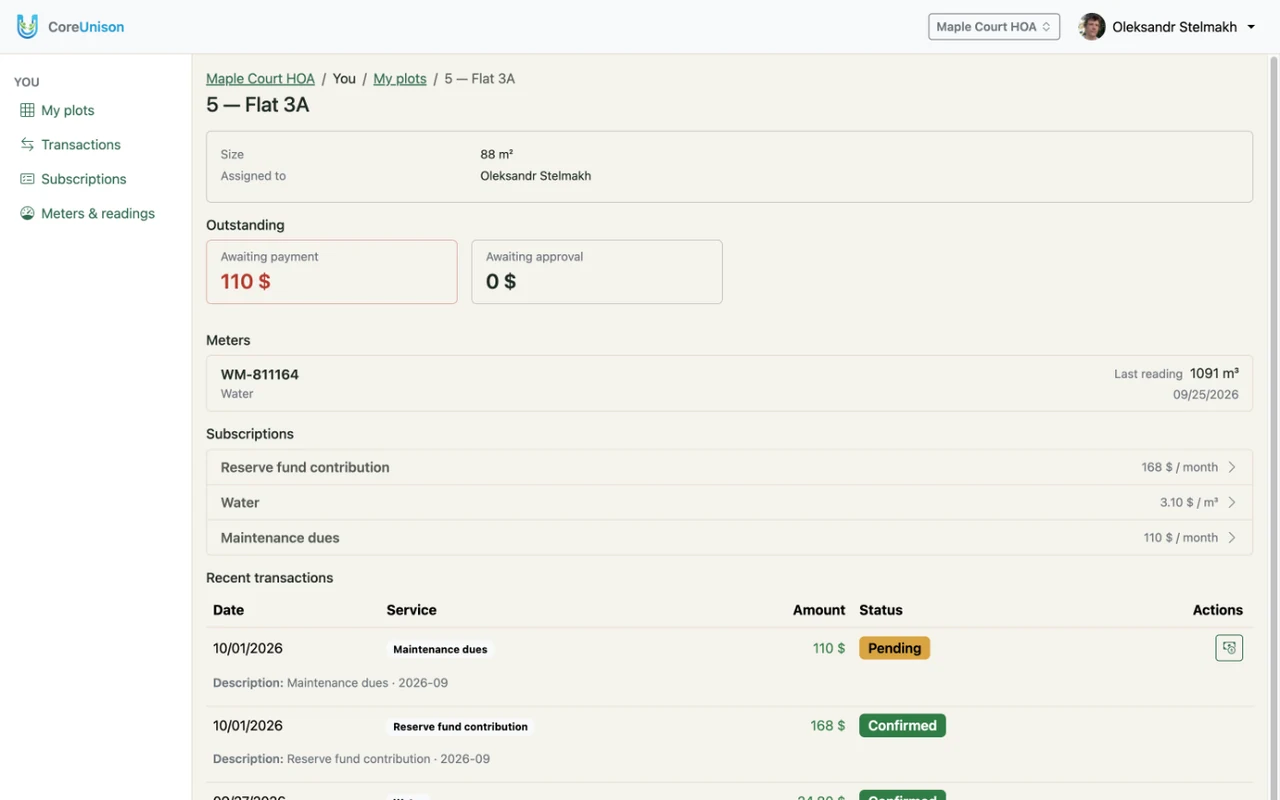This screenshot has height=800, width=1280.
Task: Click the Subscriptions list icon in sidebar
Action: tap(27, 179)
